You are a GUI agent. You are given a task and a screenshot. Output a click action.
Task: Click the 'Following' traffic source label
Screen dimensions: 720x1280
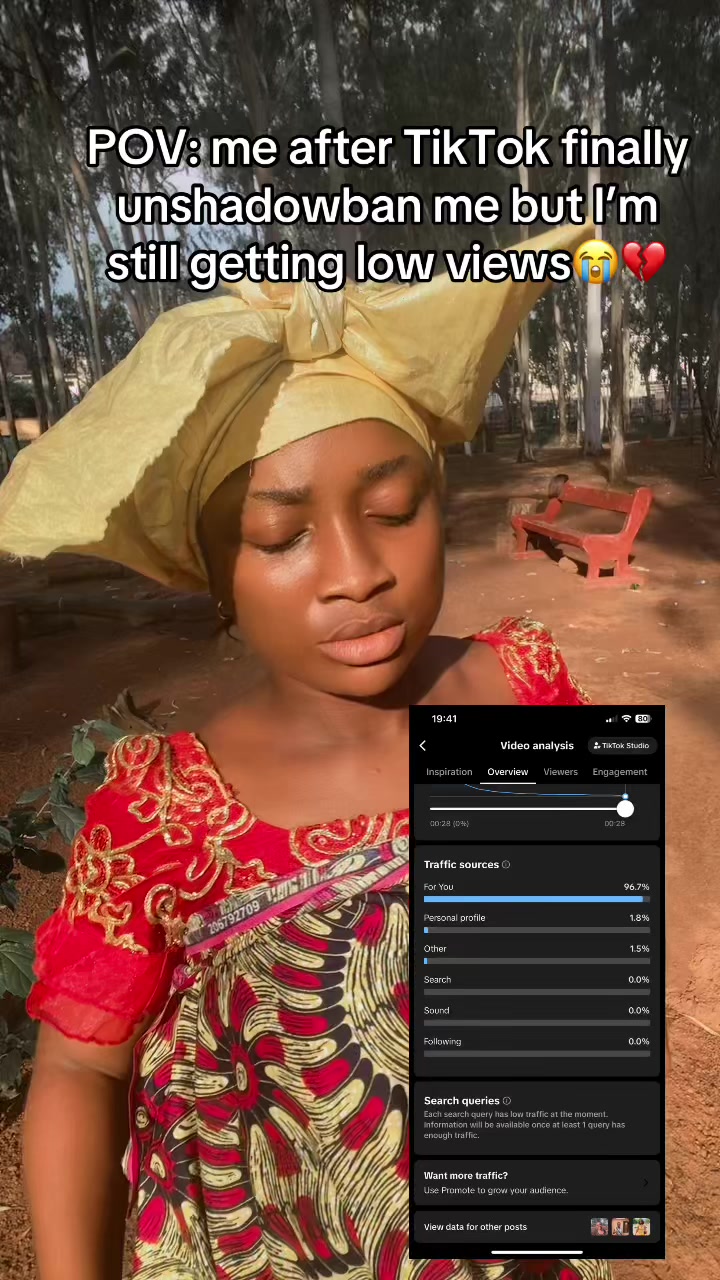[x=443, y=1042]
